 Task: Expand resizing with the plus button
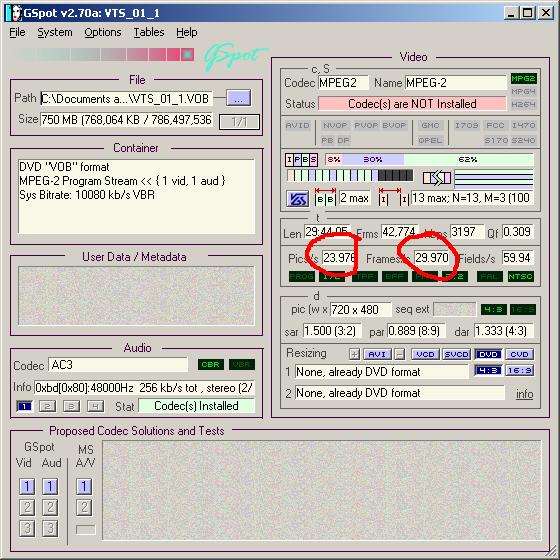point(354,354)
